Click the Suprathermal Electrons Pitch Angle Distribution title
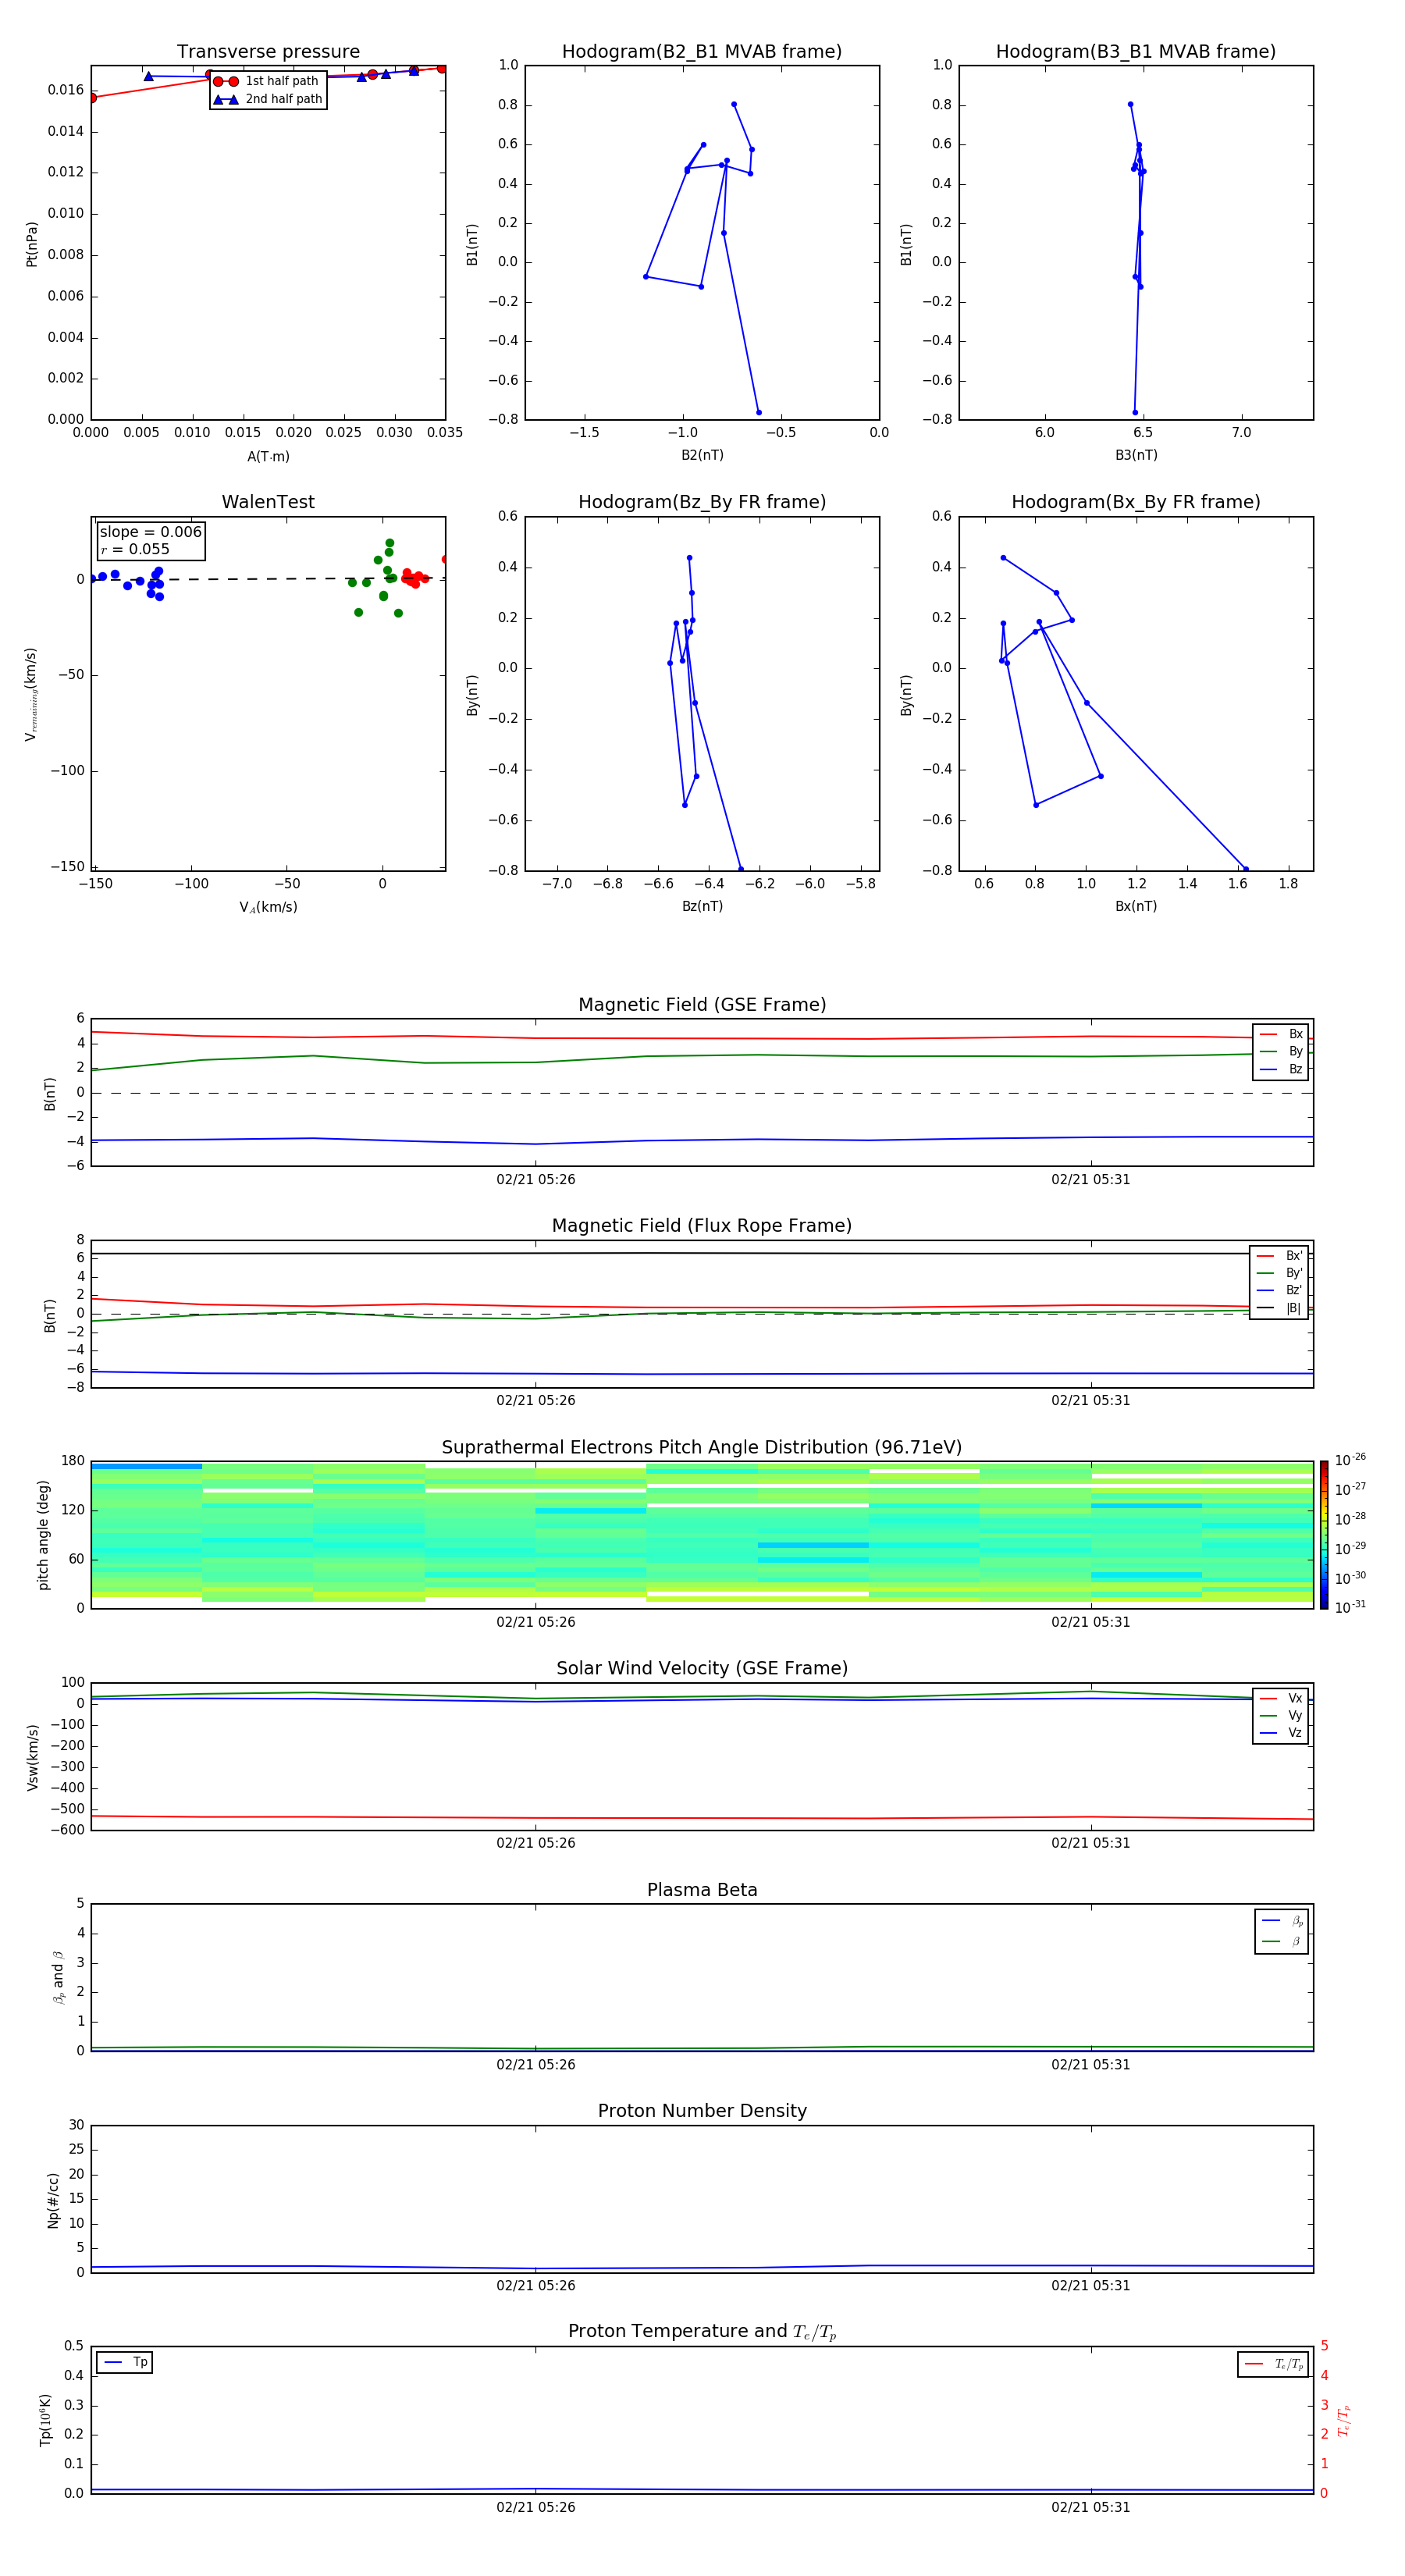Image resolution: width=1405 pixels, height=2576 pixels. point(702,1447)
